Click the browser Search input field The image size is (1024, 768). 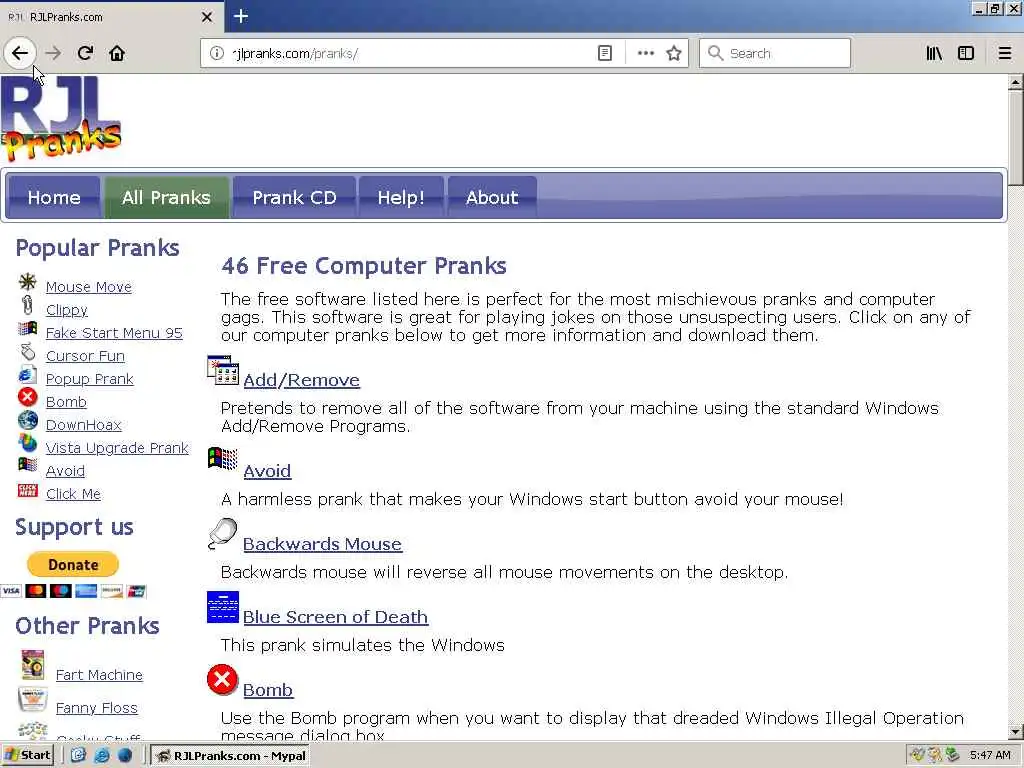pyautogui.click(x=775, y=53)
